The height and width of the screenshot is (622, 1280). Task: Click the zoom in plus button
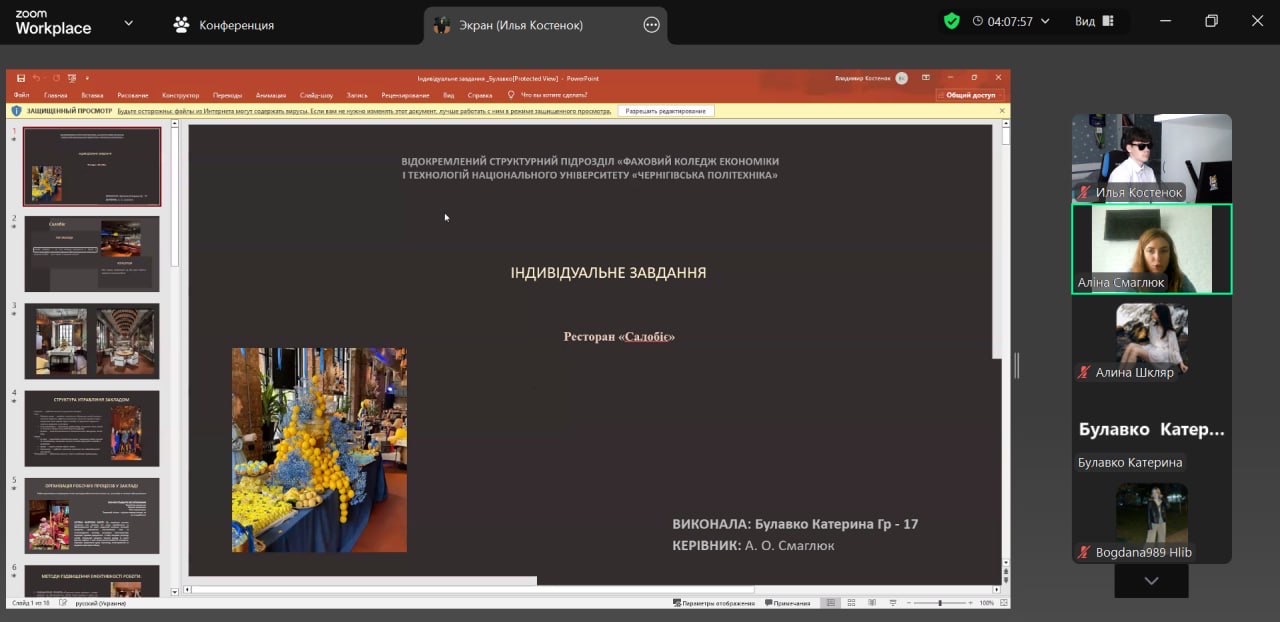click(970, 603)
